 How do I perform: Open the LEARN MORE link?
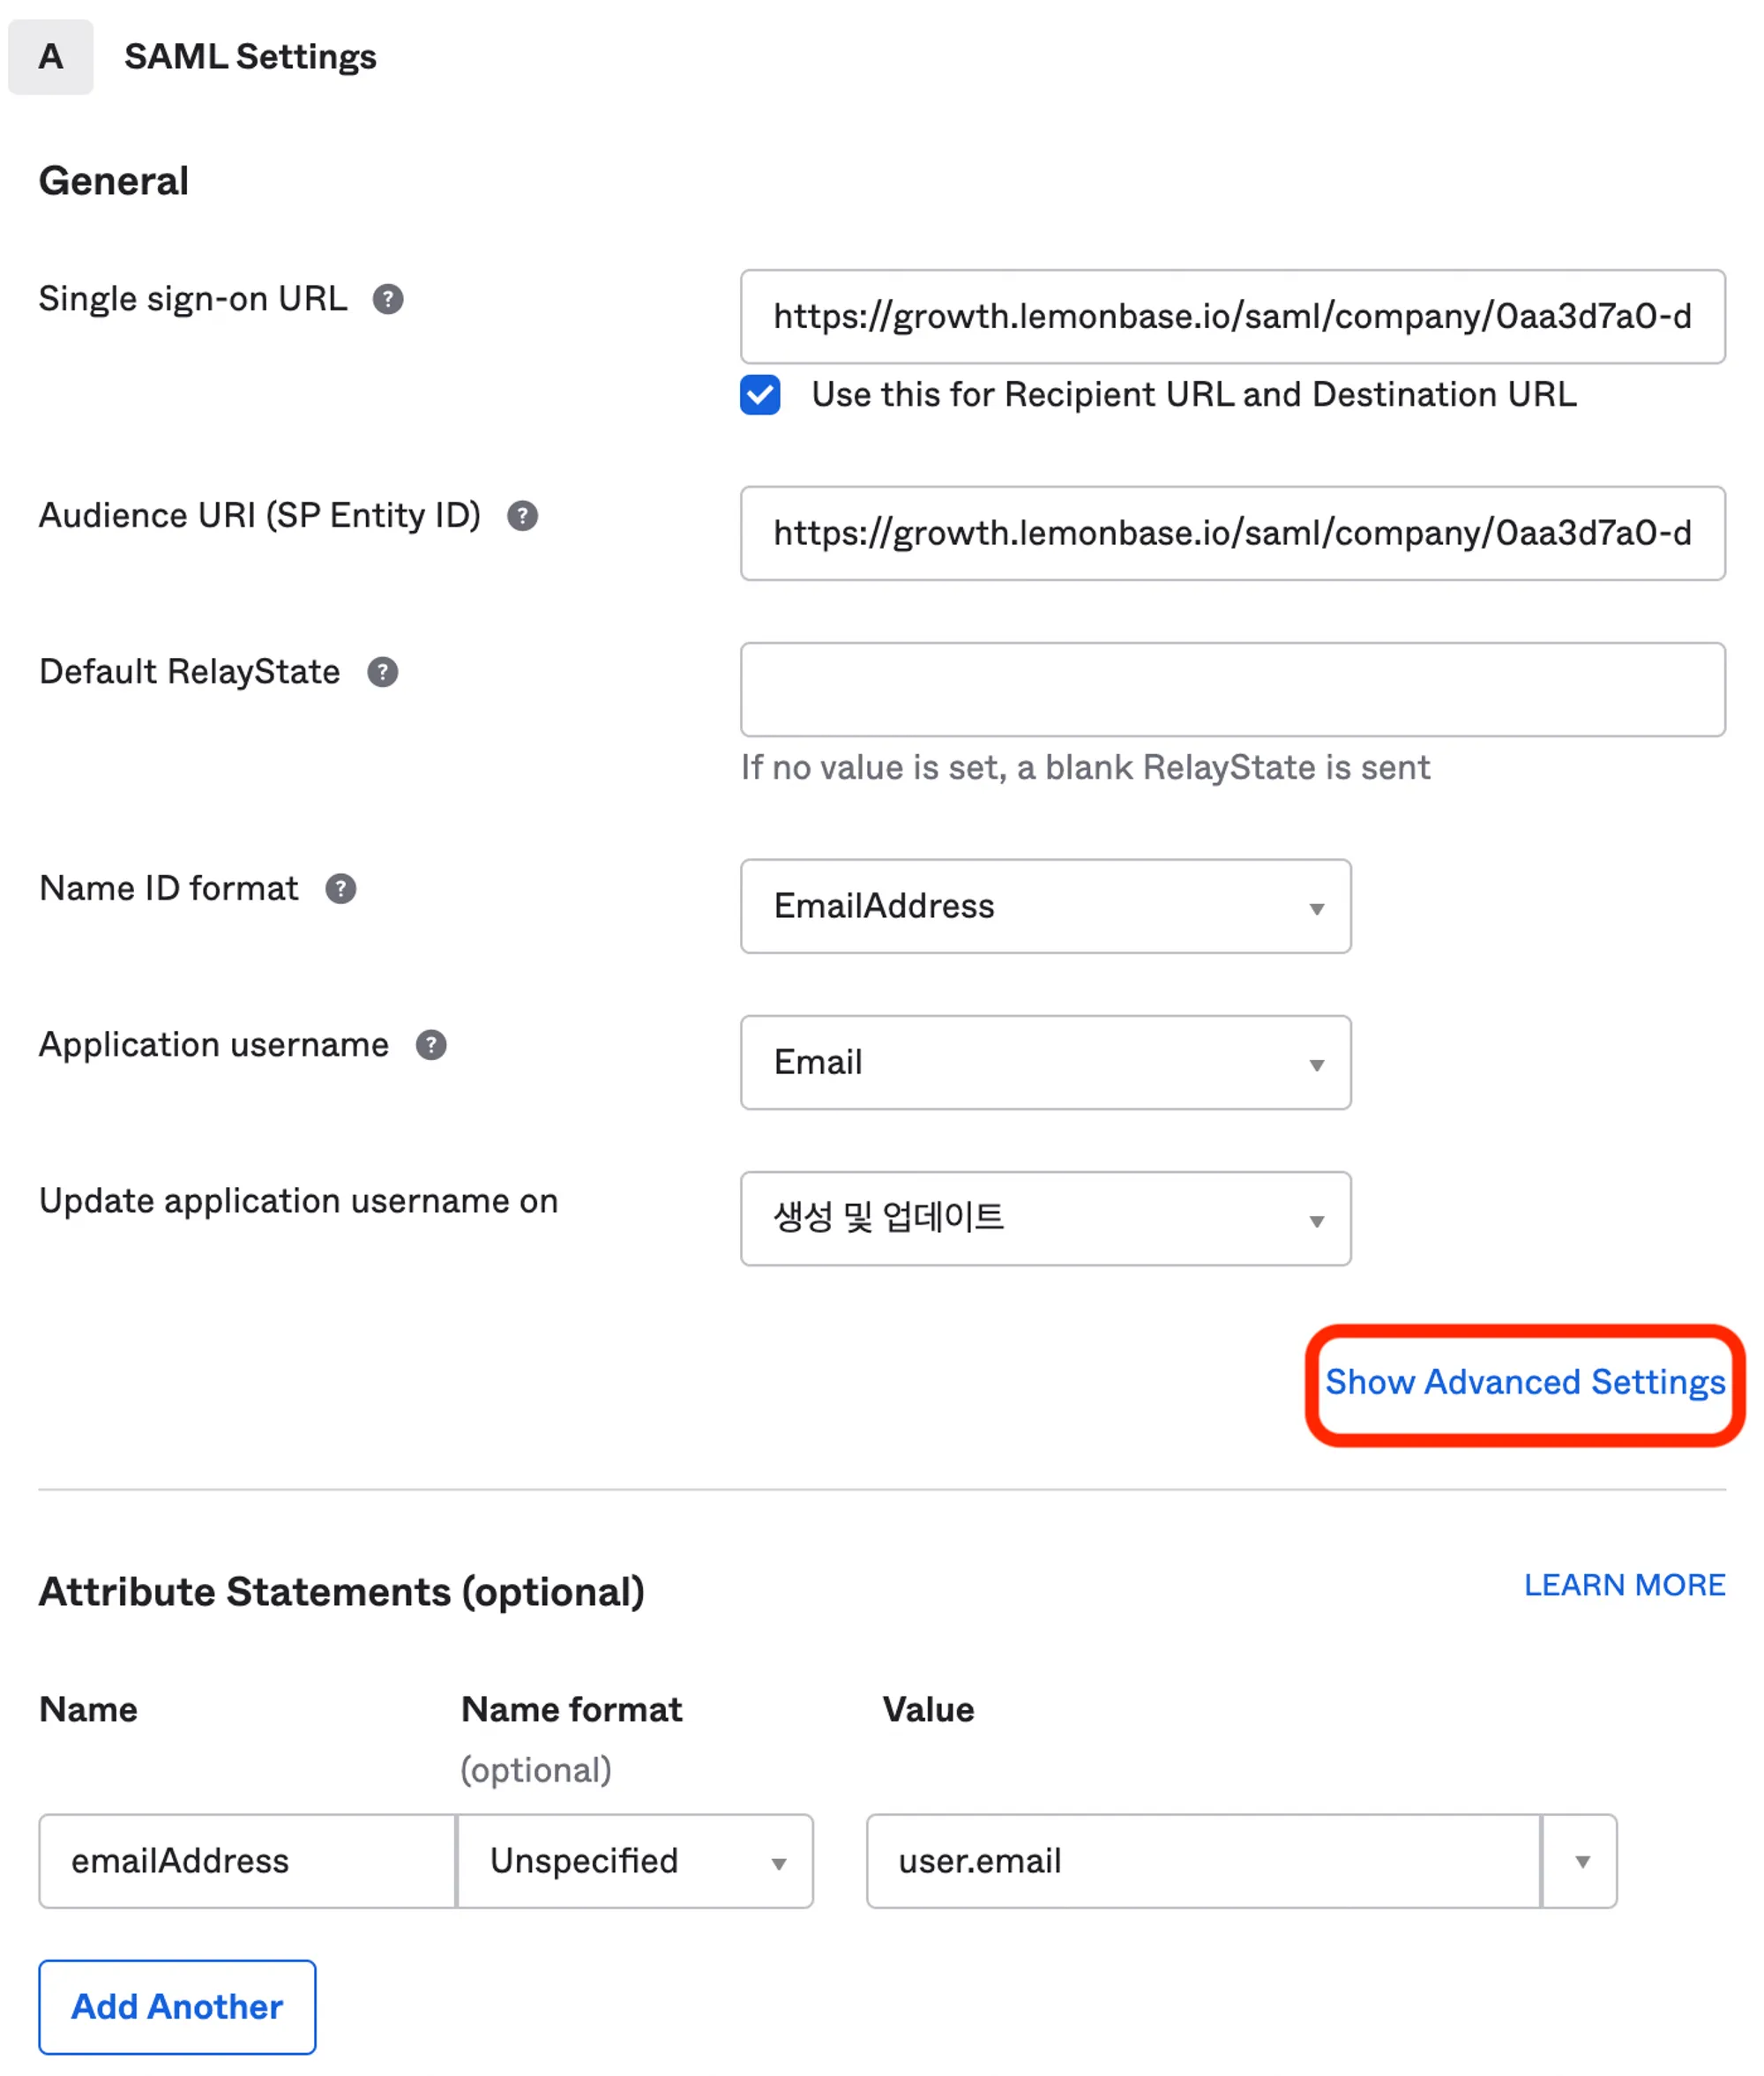(1624, 1585)
